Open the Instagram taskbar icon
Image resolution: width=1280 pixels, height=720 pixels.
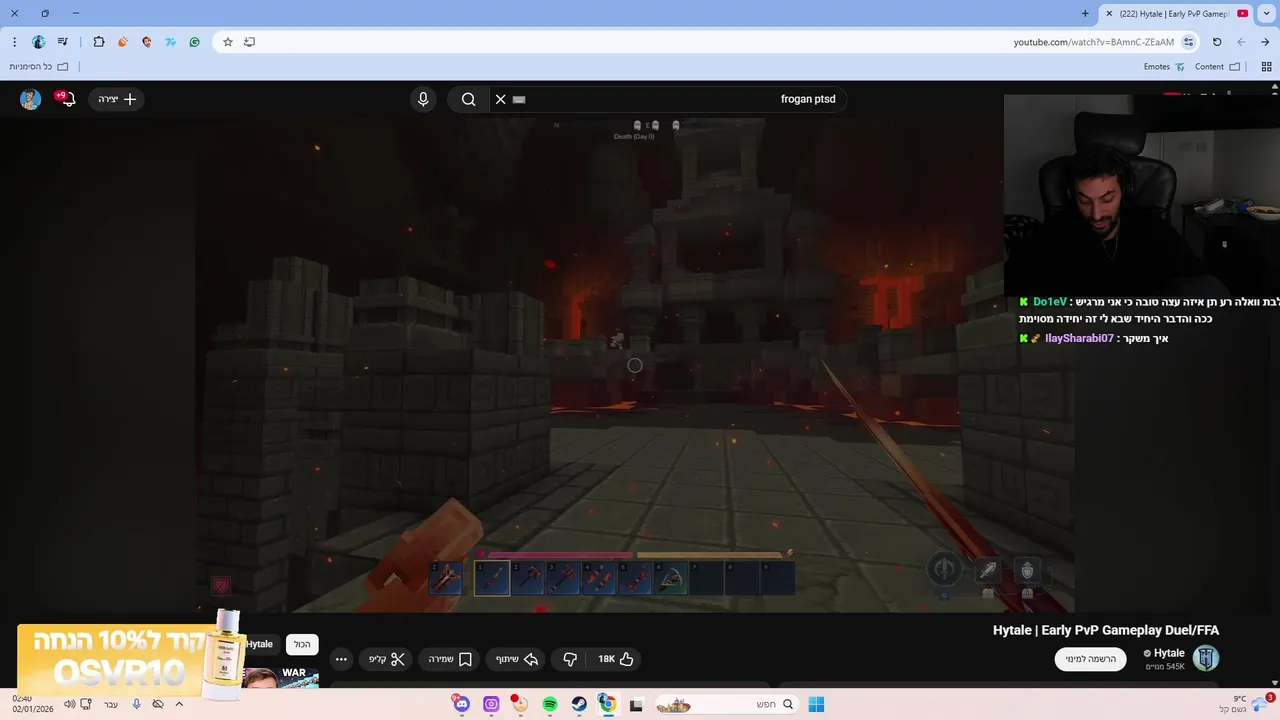coord(491,704)
